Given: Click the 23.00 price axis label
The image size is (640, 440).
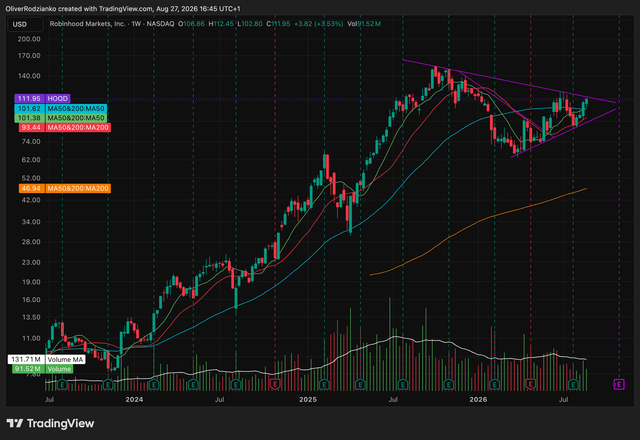Looking at the screenshot, I should [x=31, y=262].
